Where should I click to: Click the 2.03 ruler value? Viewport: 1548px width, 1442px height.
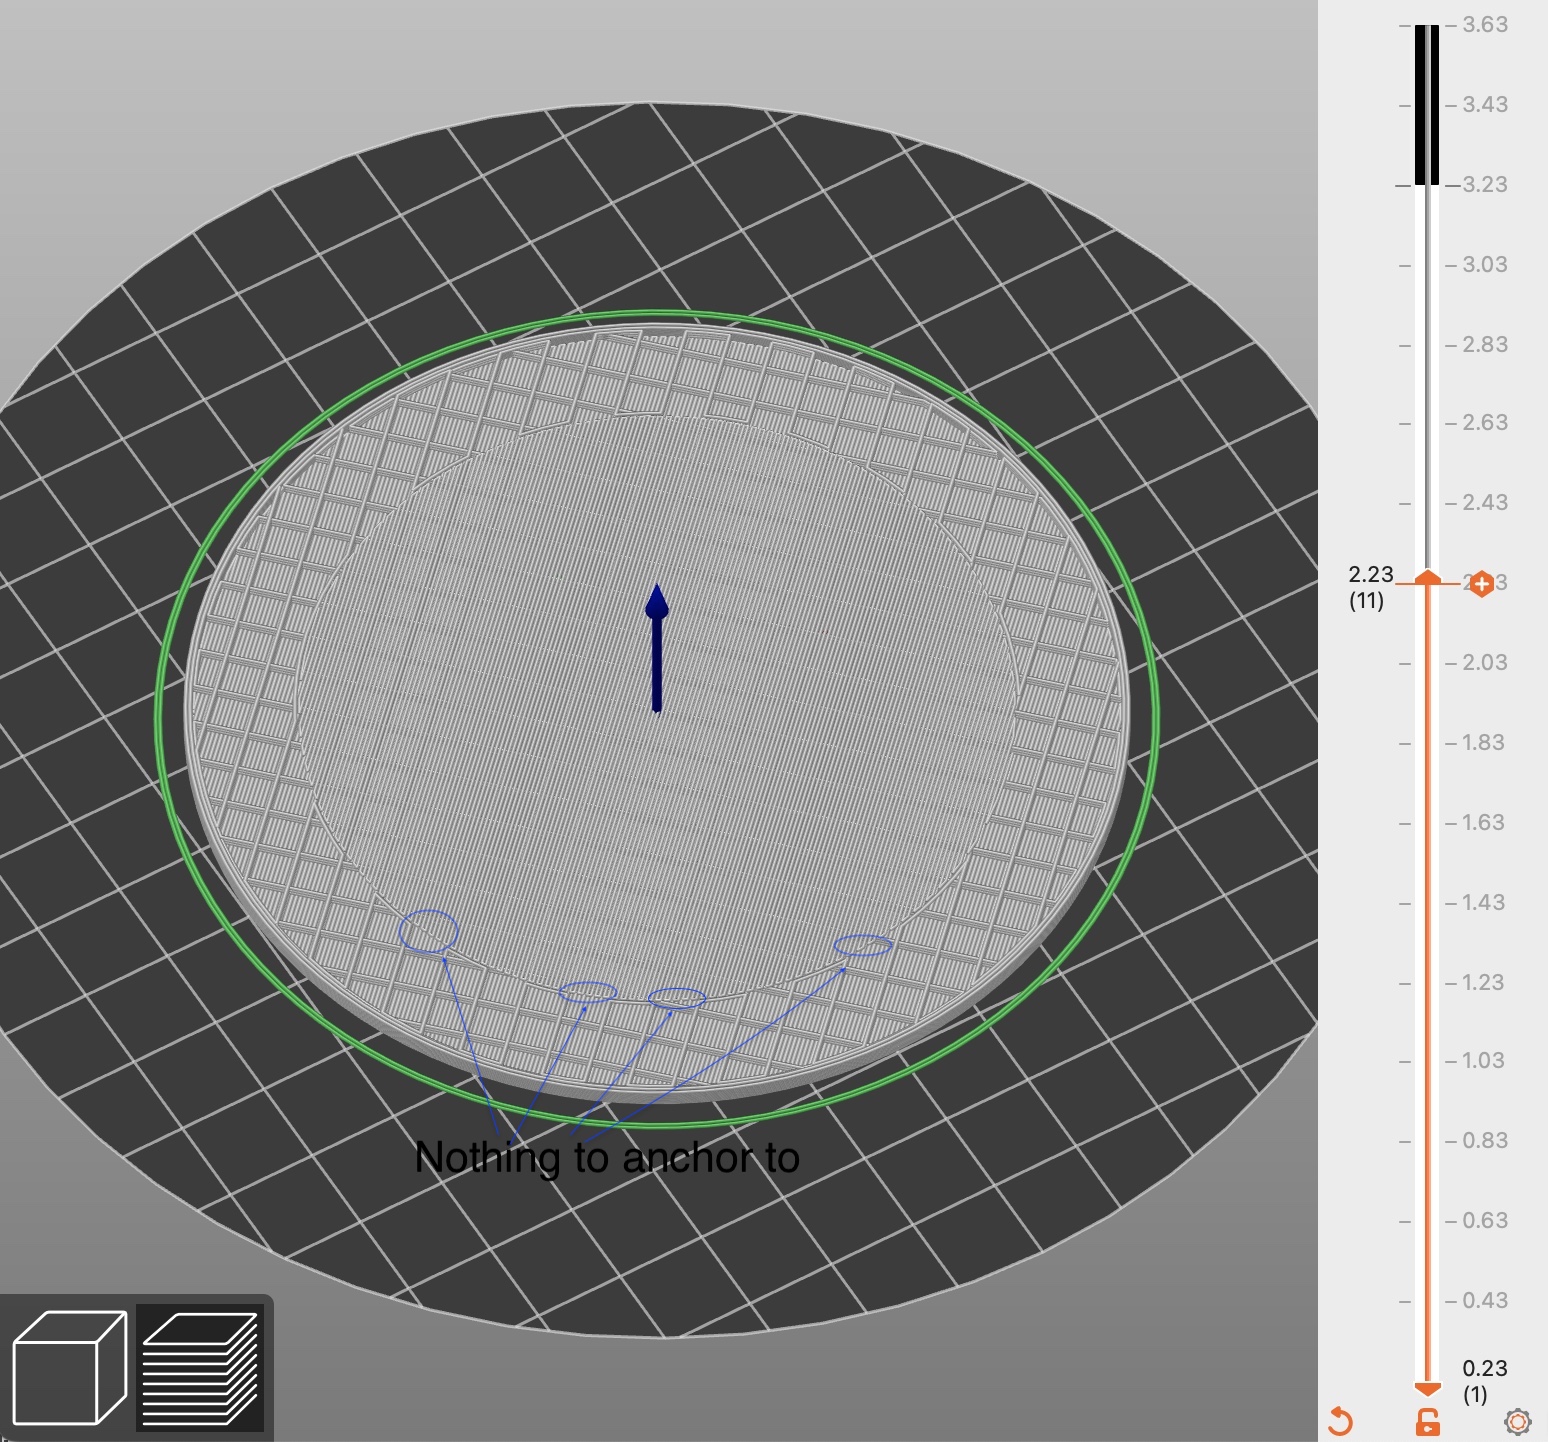tap(1485, 663)
